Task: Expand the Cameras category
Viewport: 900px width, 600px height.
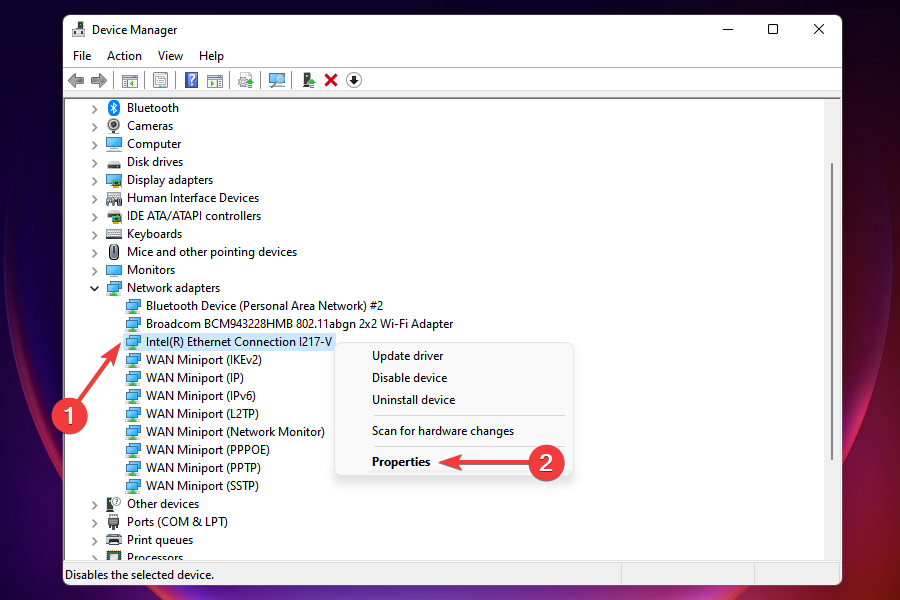Action: [x=95, y=126]
